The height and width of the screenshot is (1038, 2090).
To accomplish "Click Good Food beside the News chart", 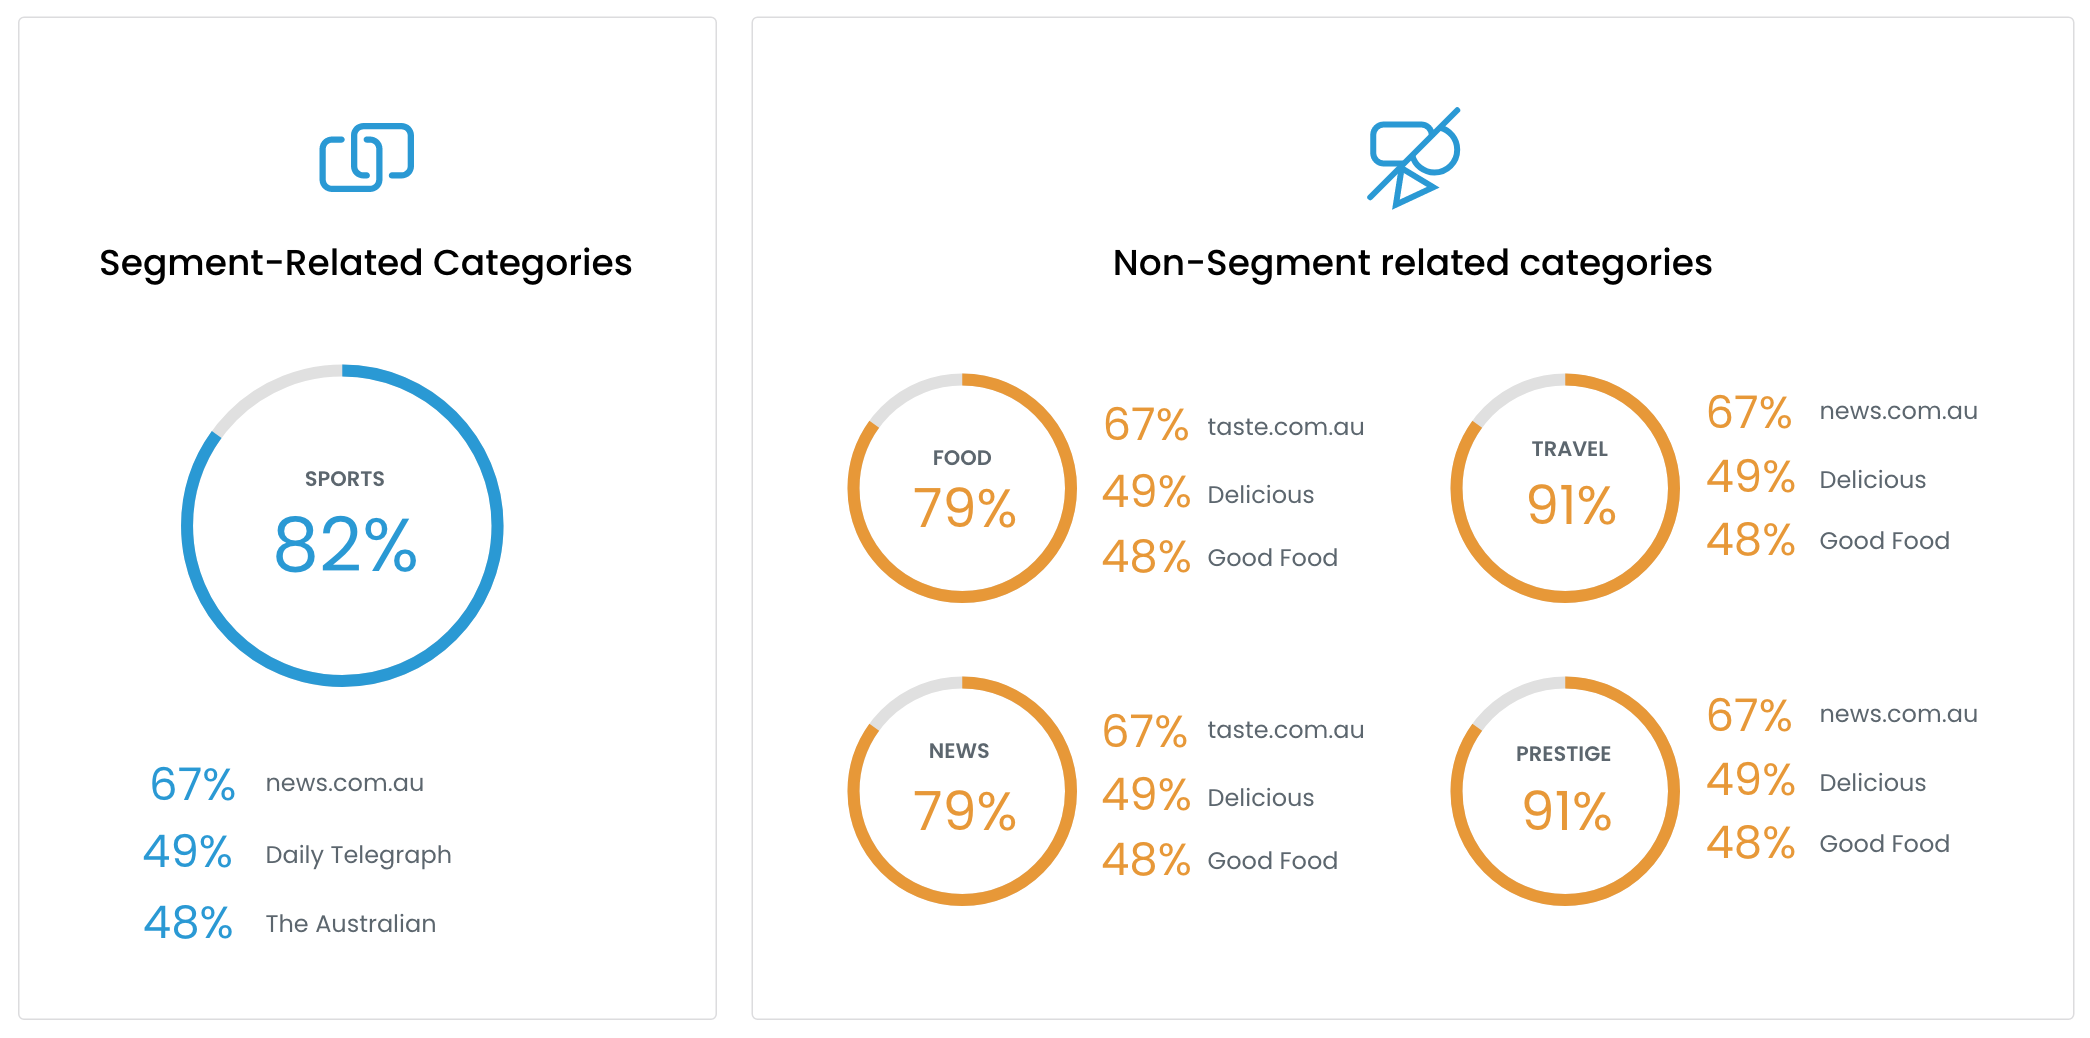I will (1272, 861).
